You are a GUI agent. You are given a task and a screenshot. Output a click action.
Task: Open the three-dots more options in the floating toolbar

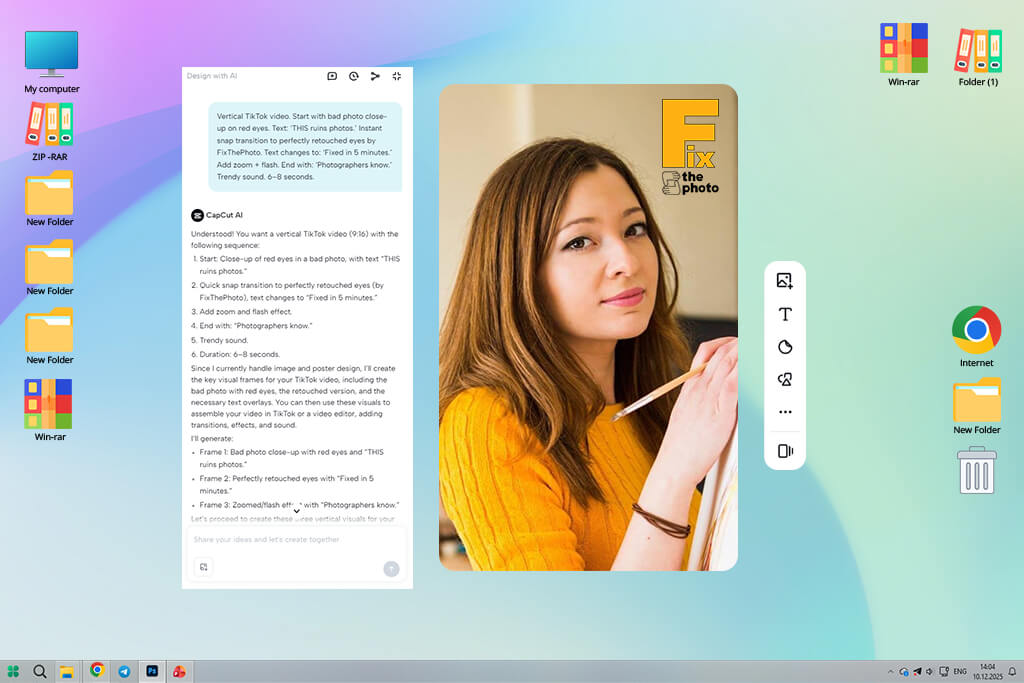[785, 412]
